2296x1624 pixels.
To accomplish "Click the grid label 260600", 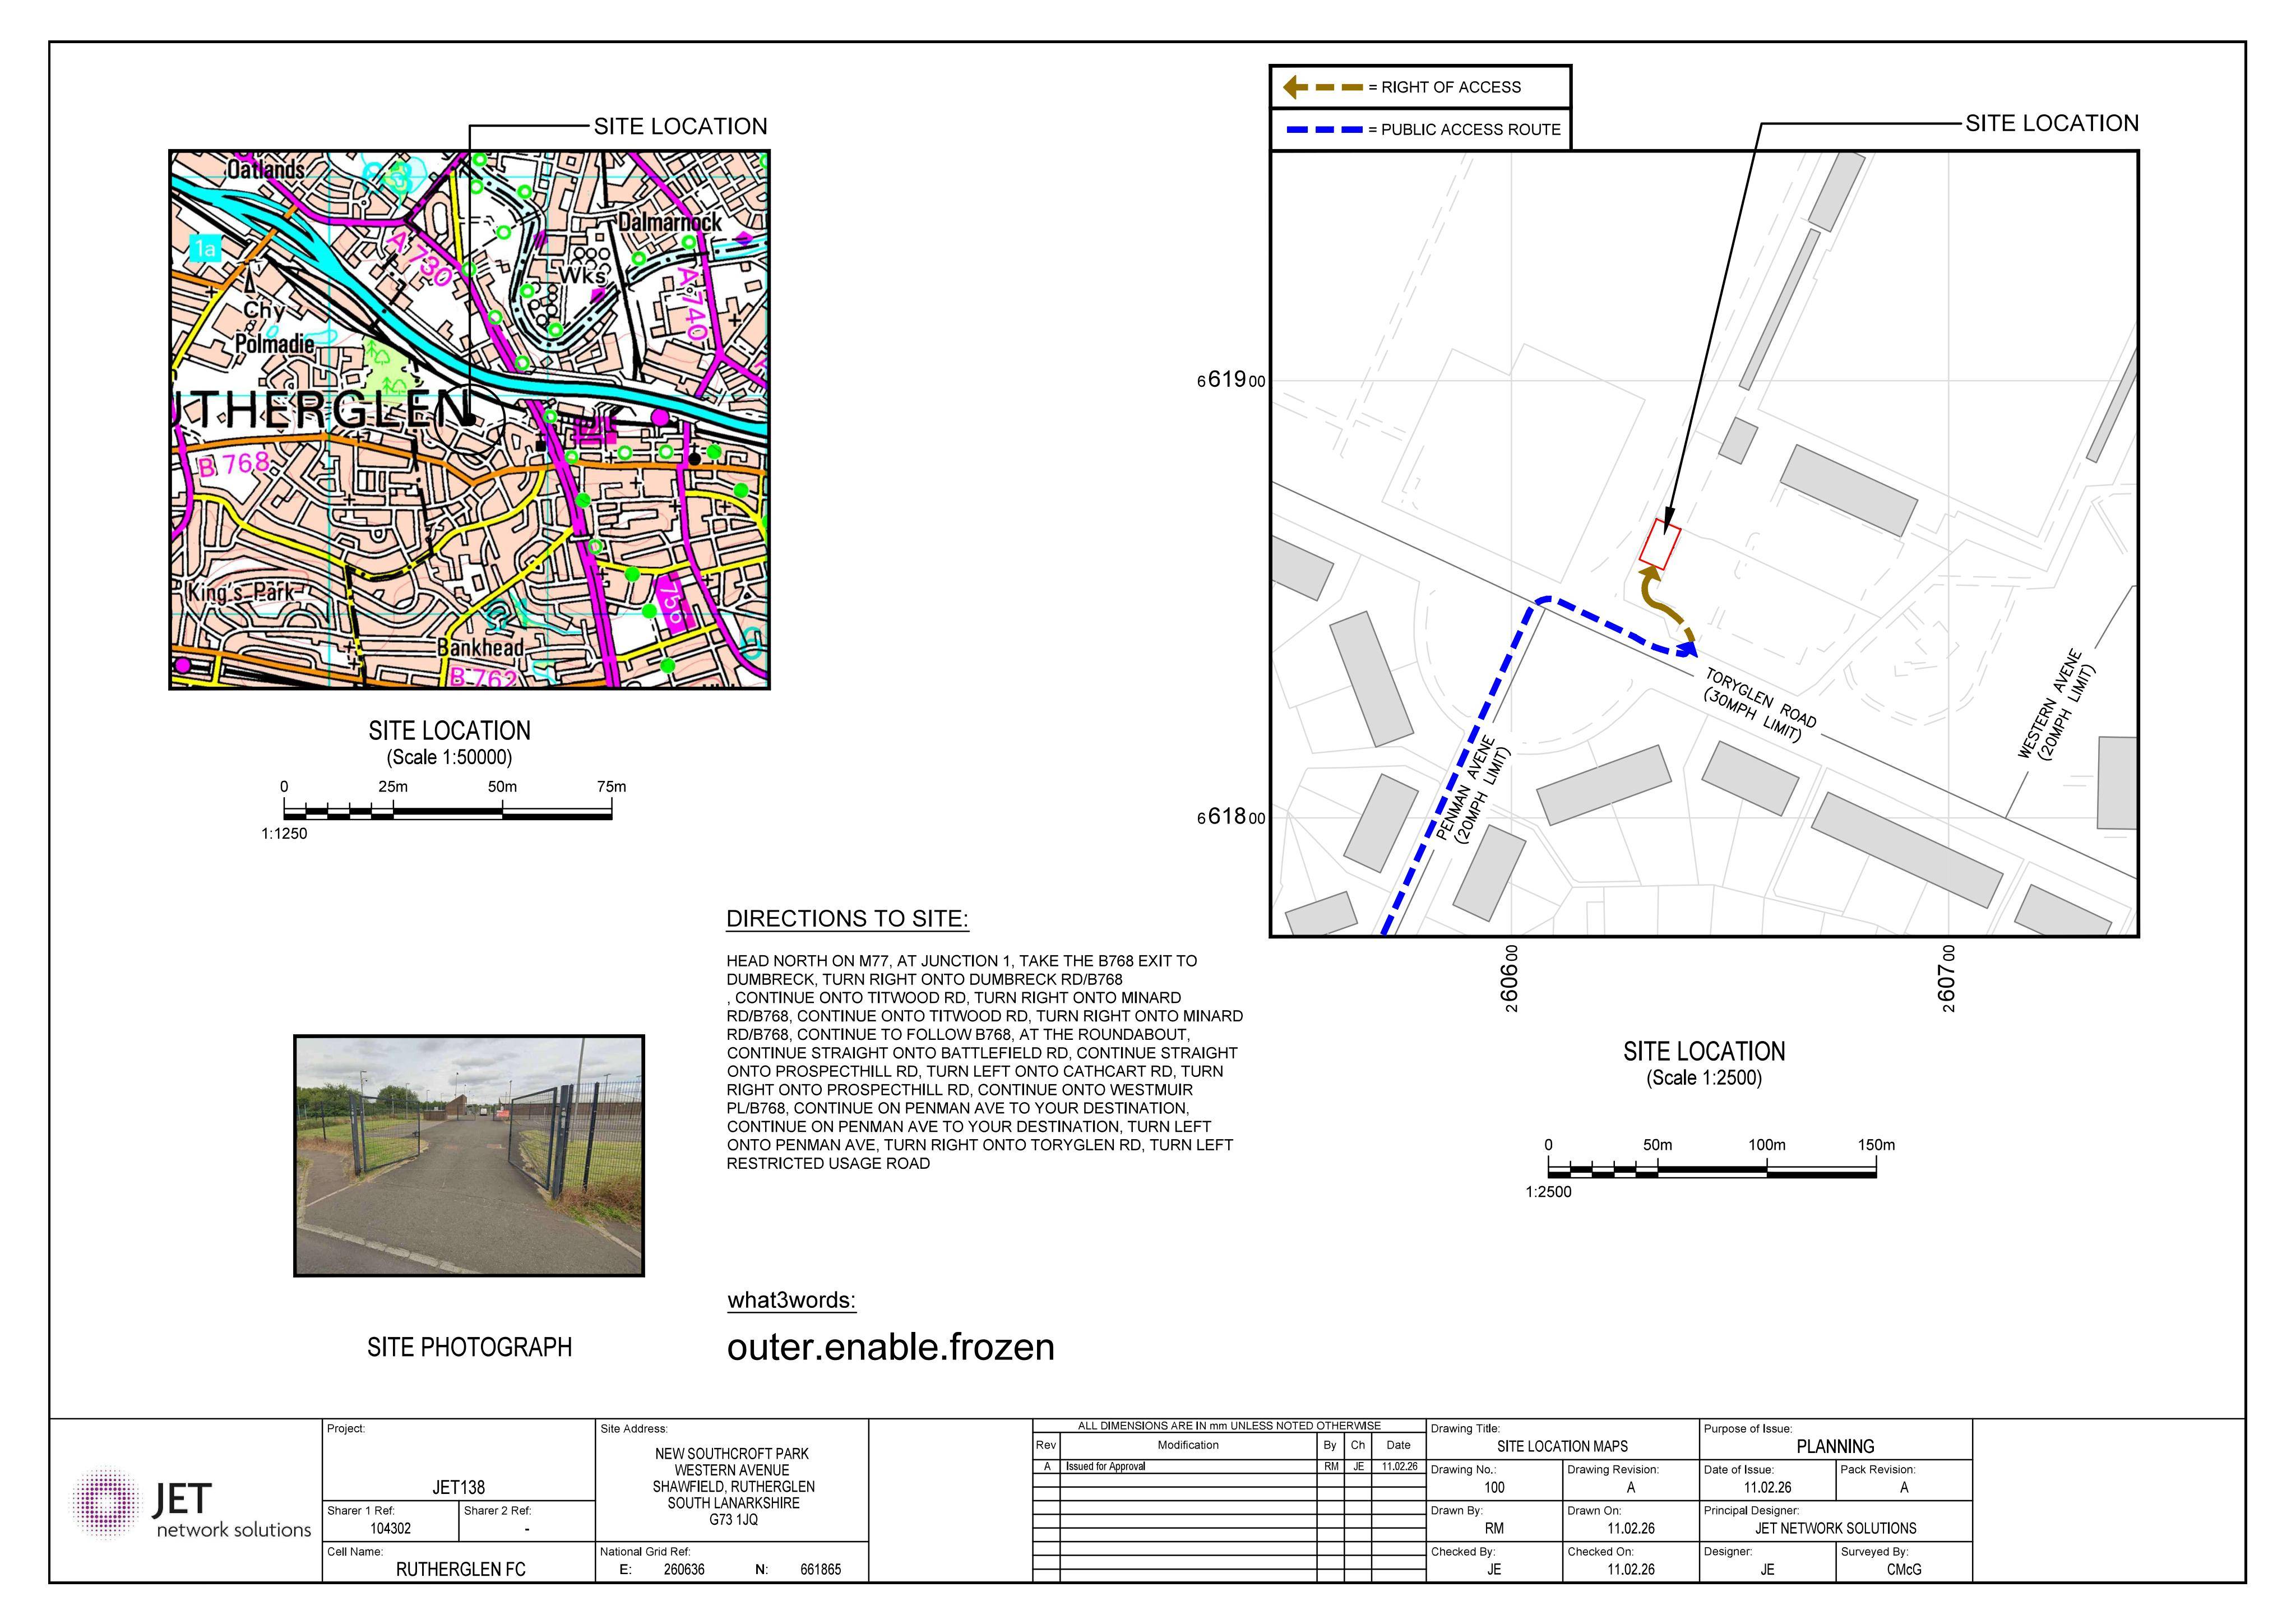I will pyautogui.click(x=1511, y=979).
